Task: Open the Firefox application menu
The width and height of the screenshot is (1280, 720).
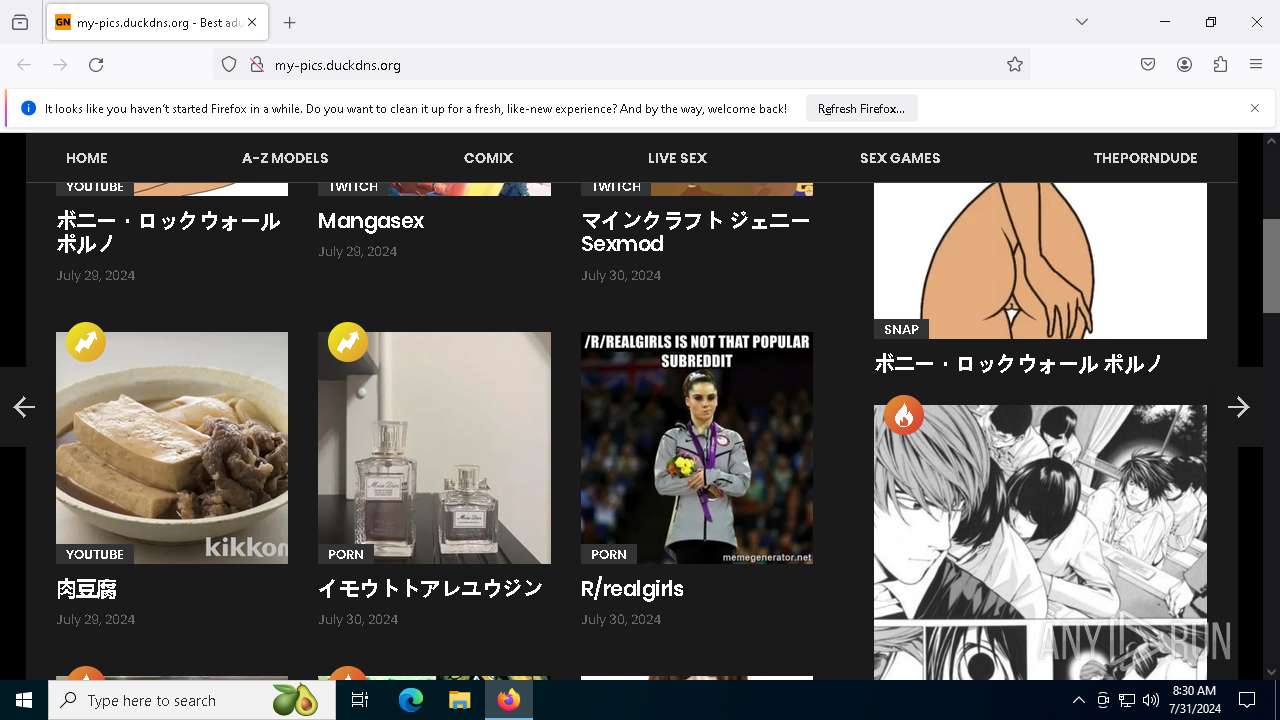Action: 1256,65
